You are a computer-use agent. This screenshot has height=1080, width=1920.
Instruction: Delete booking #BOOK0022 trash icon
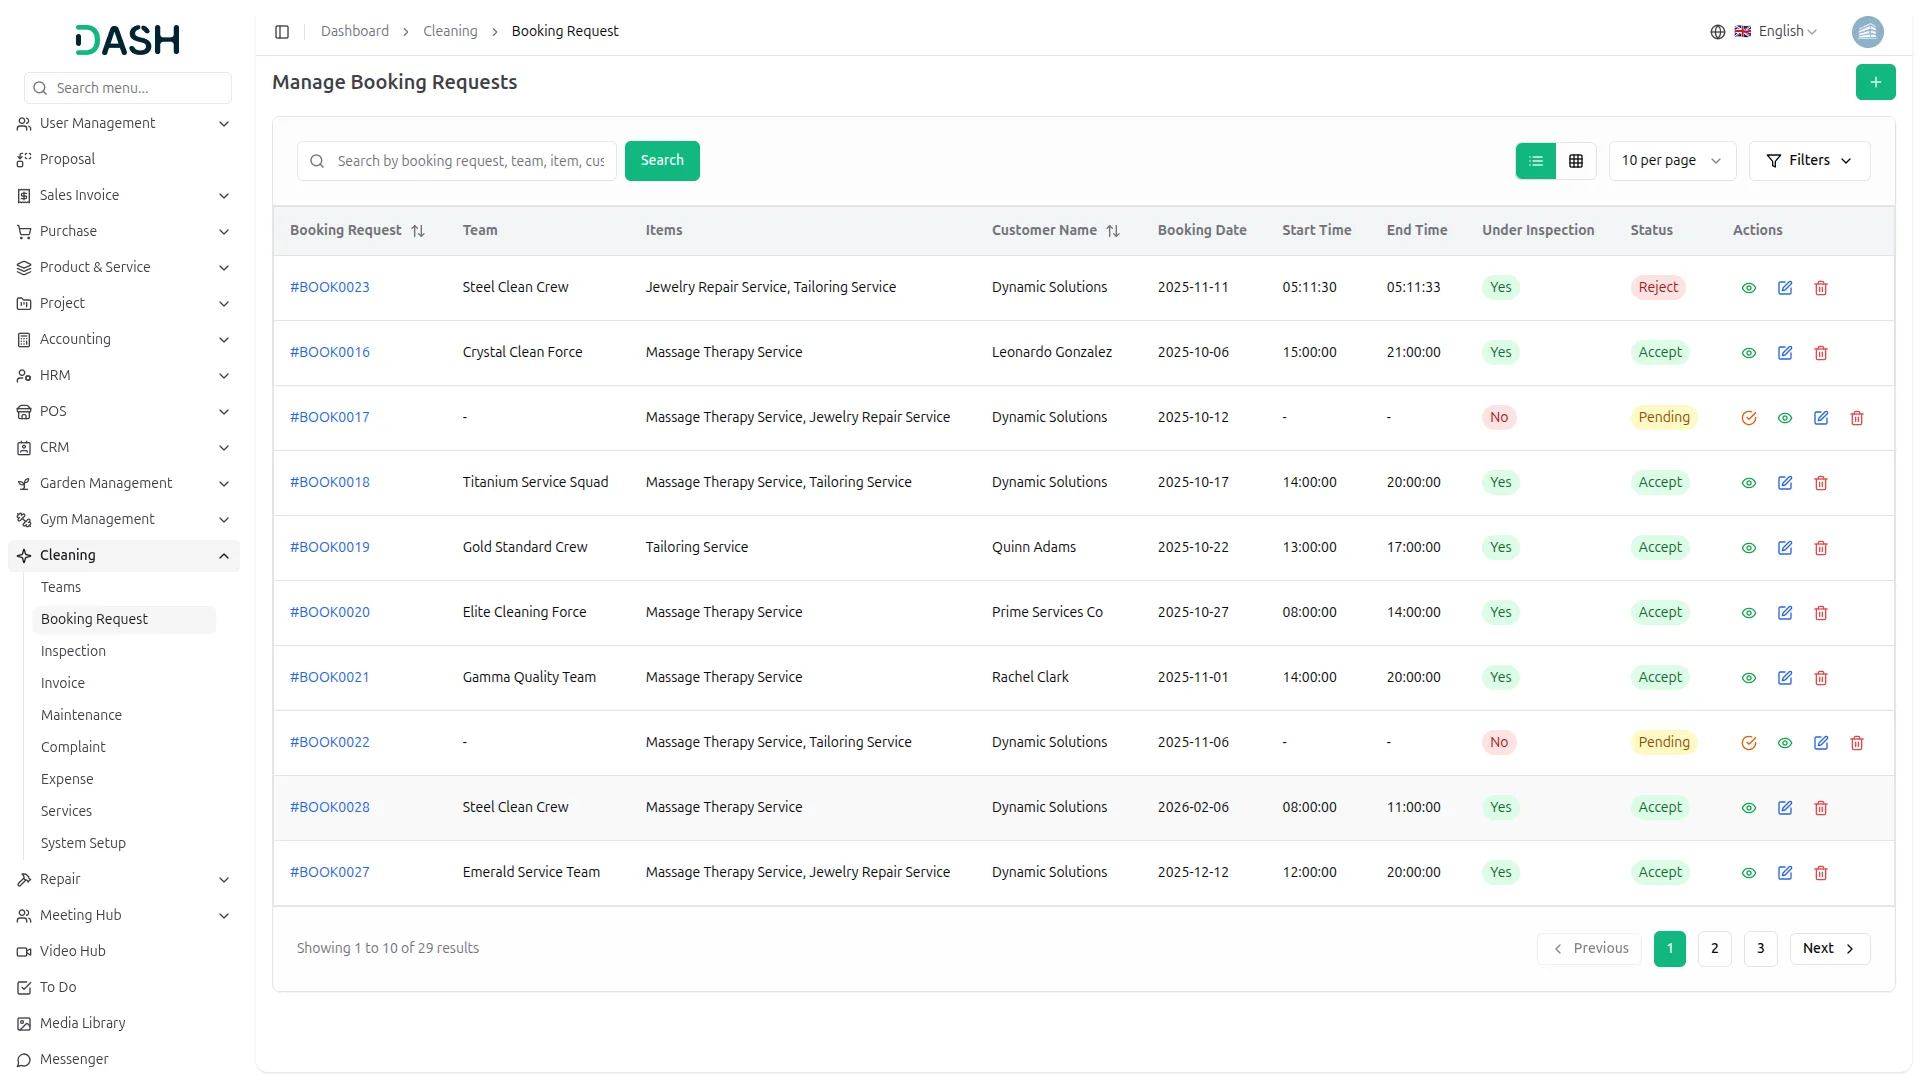[x=1857, y=743]
